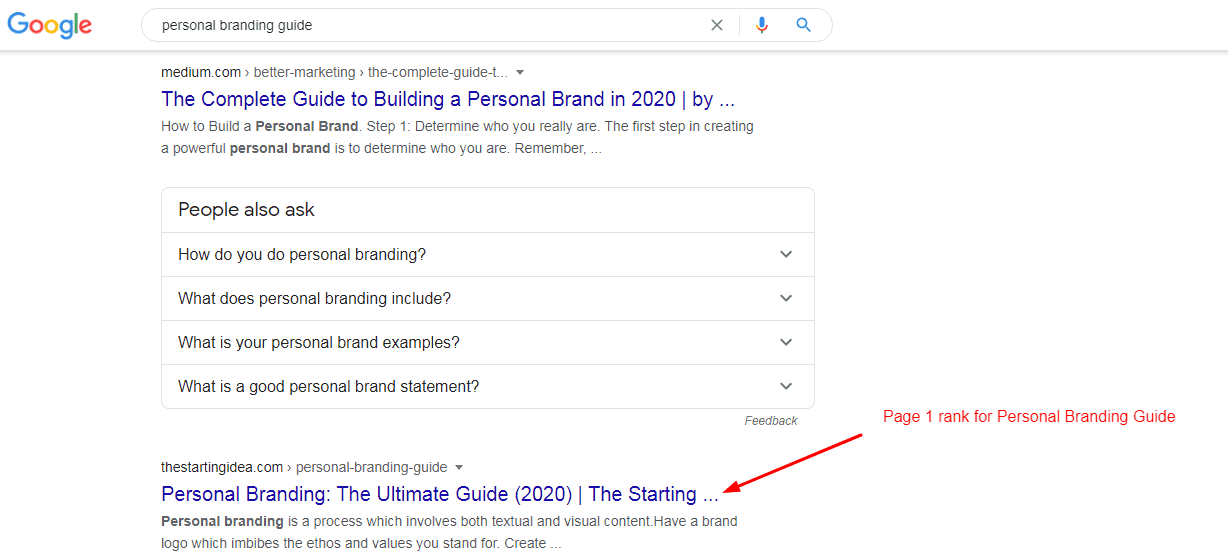The image size is (1228, 552).
Task: Click the blue search magnifier icon
Action: click(x=804, y=26)
